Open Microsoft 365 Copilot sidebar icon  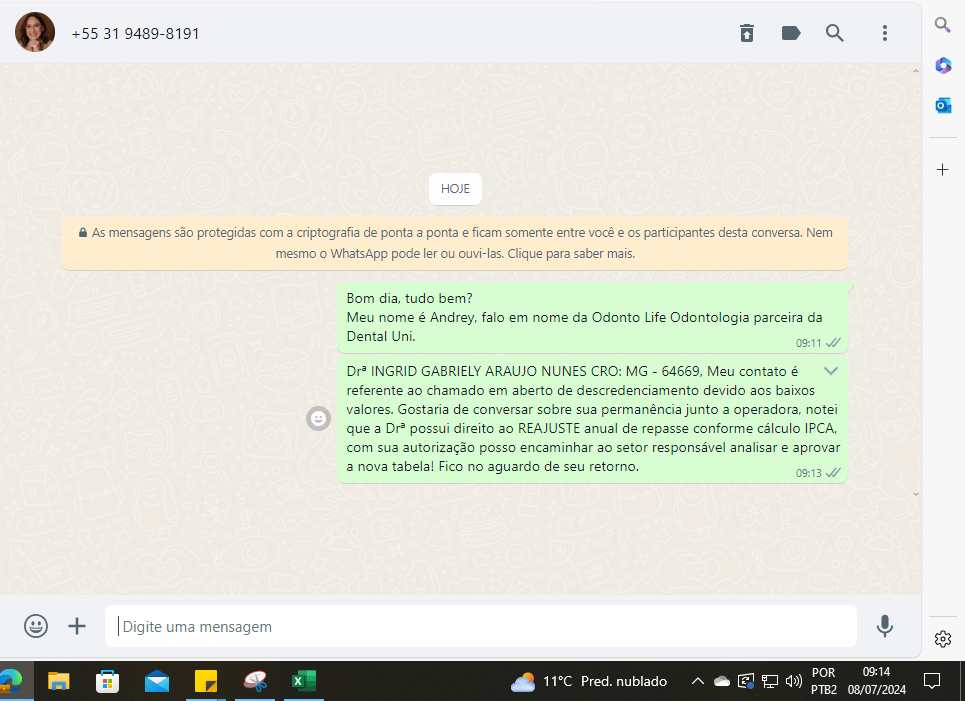click(x=943, y=65)
